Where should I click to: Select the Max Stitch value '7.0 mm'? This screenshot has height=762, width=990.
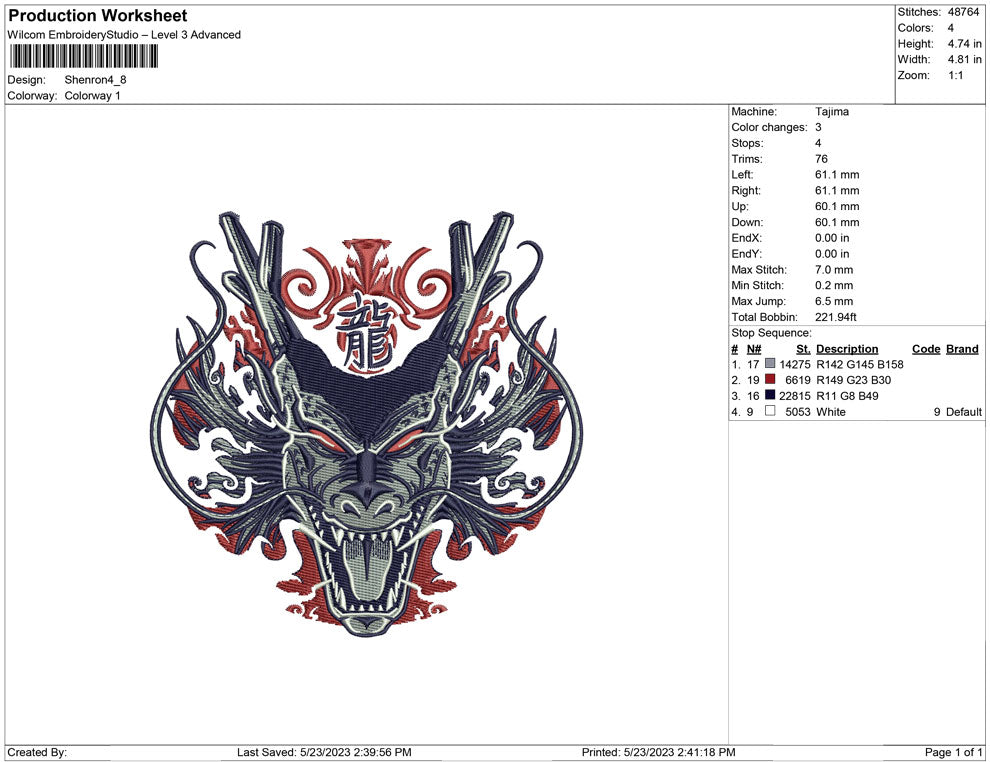(x=833, y=270)
